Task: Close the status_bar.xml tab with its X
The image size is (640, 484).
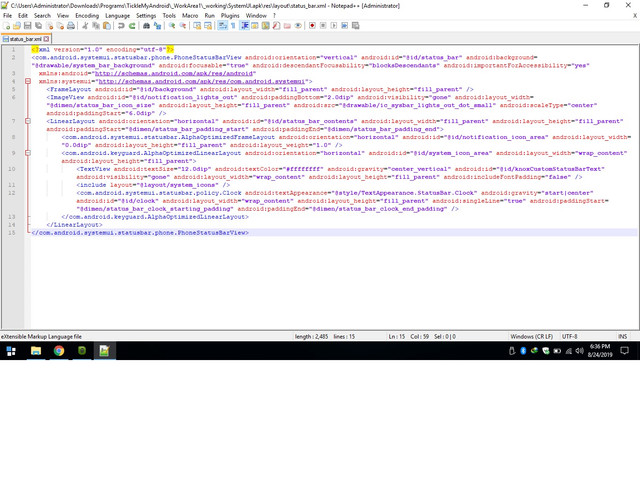Action: coord(47,39)
